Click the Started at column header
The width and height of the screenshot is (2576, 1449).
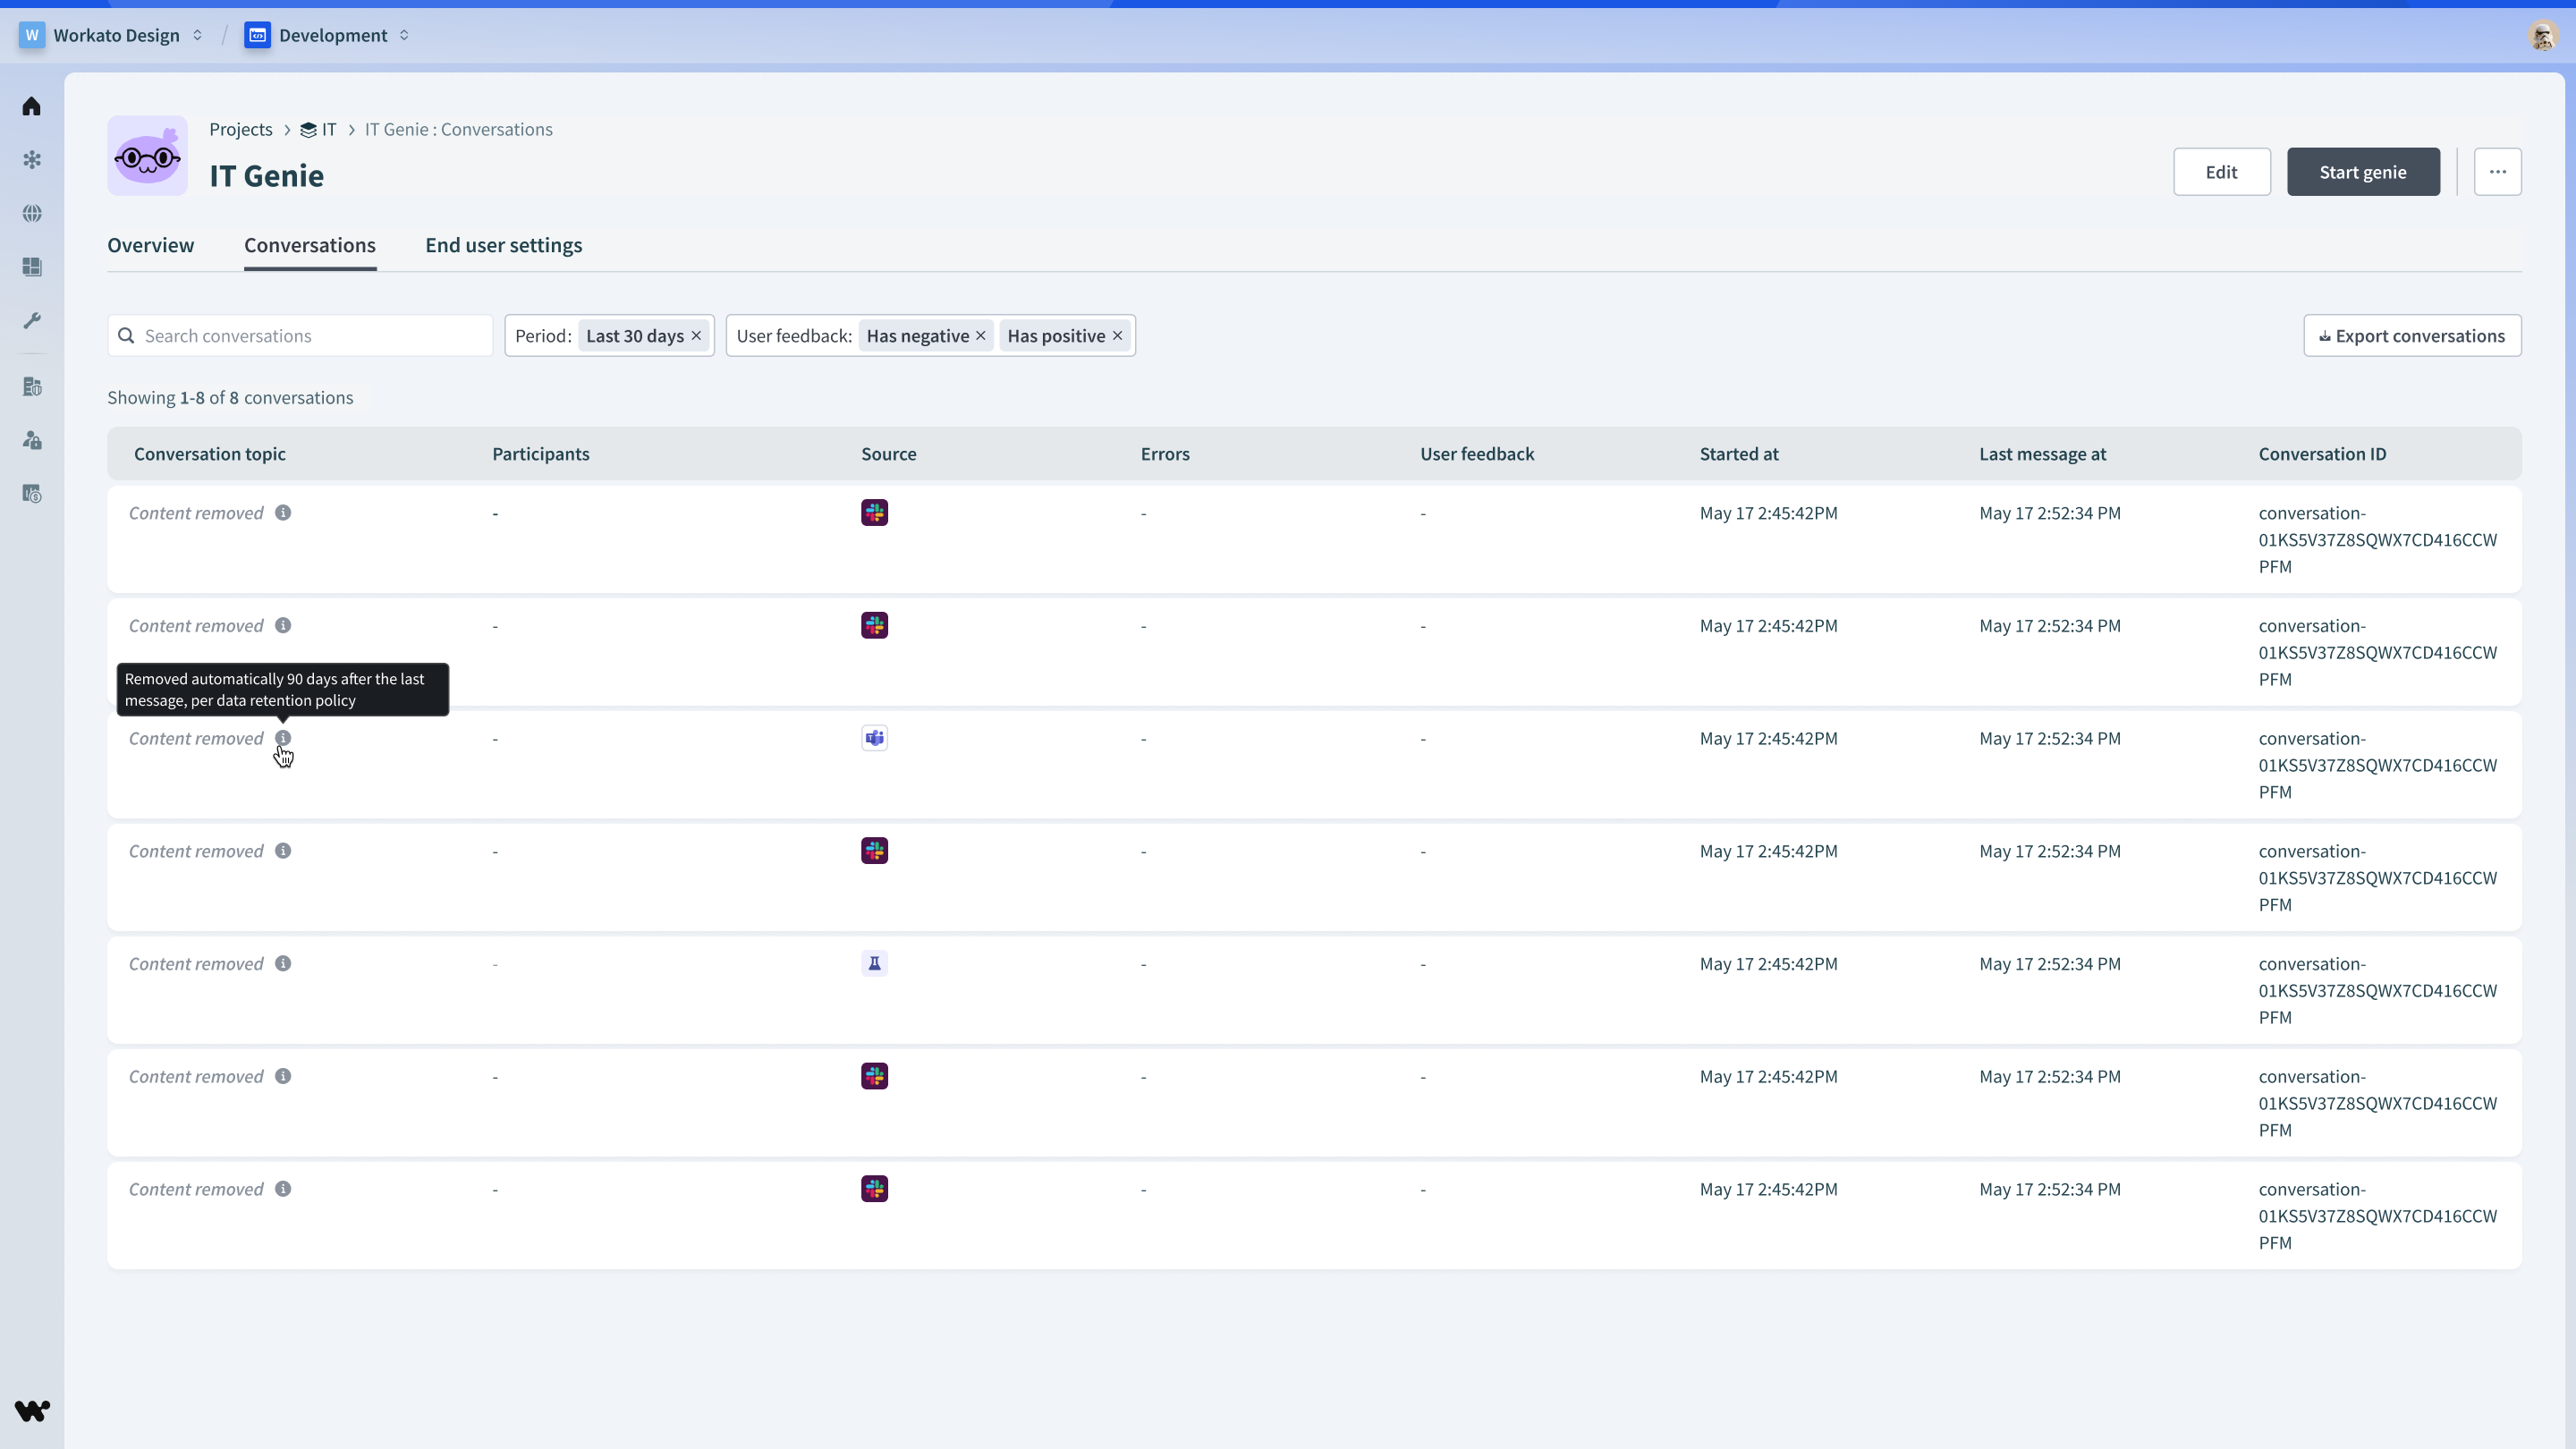(1739, 454)
